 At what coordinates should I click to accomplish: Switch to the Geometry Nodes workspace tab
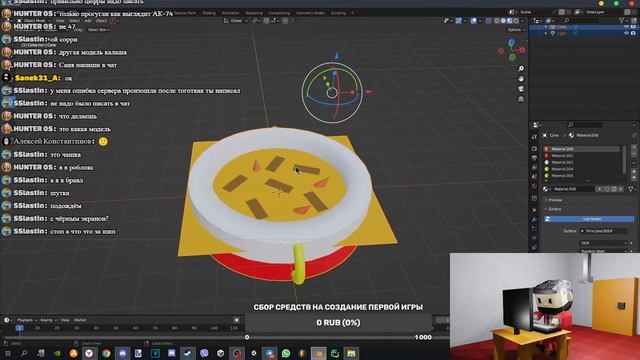(x=310, y=13)
